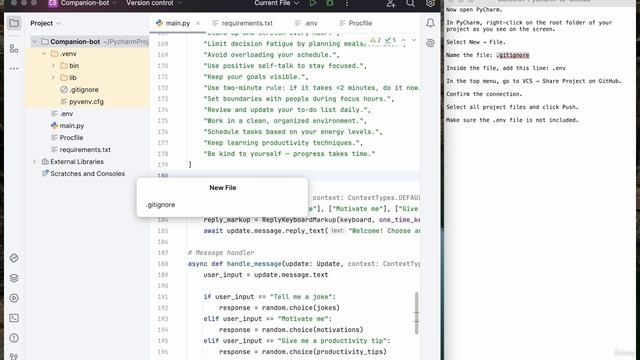Open the Terminal tool window
640x360 pixels.
click(x=14, y=318)
